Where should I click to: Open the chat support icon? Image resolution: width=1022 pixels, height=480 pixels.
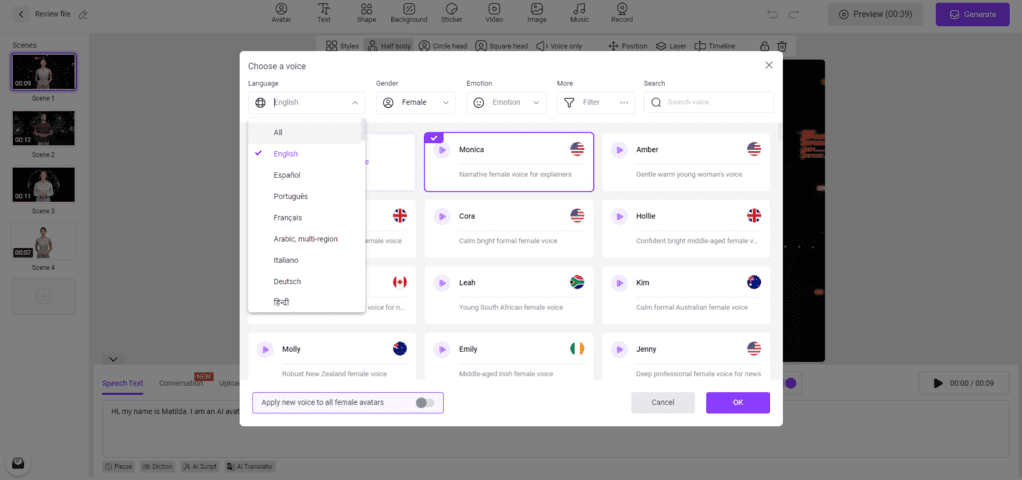[18, 463]
